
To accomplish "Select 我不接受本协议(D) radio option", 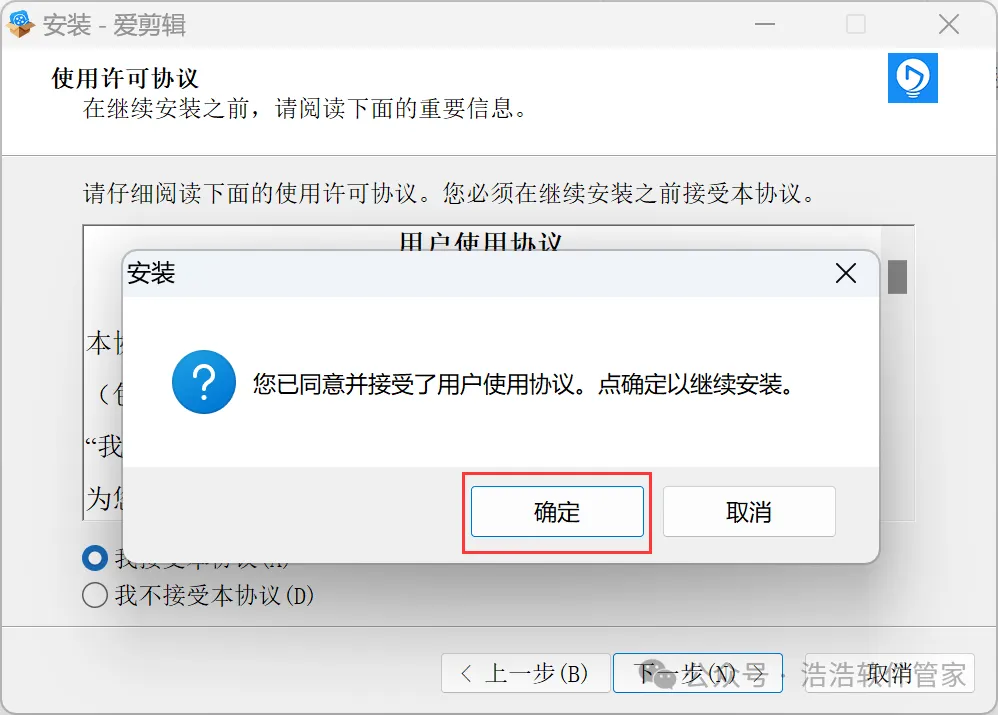I will [199, 595].
